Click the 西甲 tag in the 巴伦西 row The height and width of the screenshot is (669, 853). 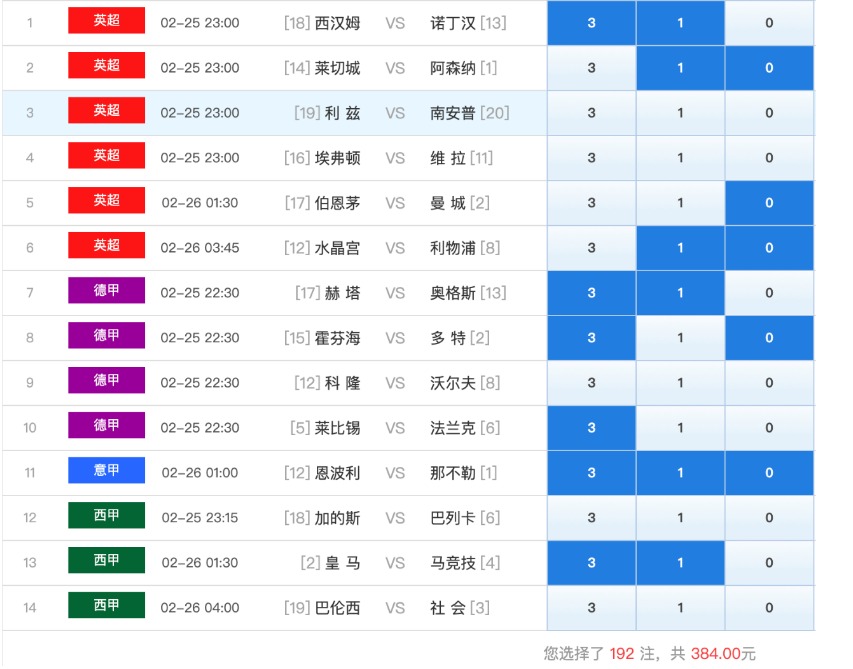(x=107, y=605)
